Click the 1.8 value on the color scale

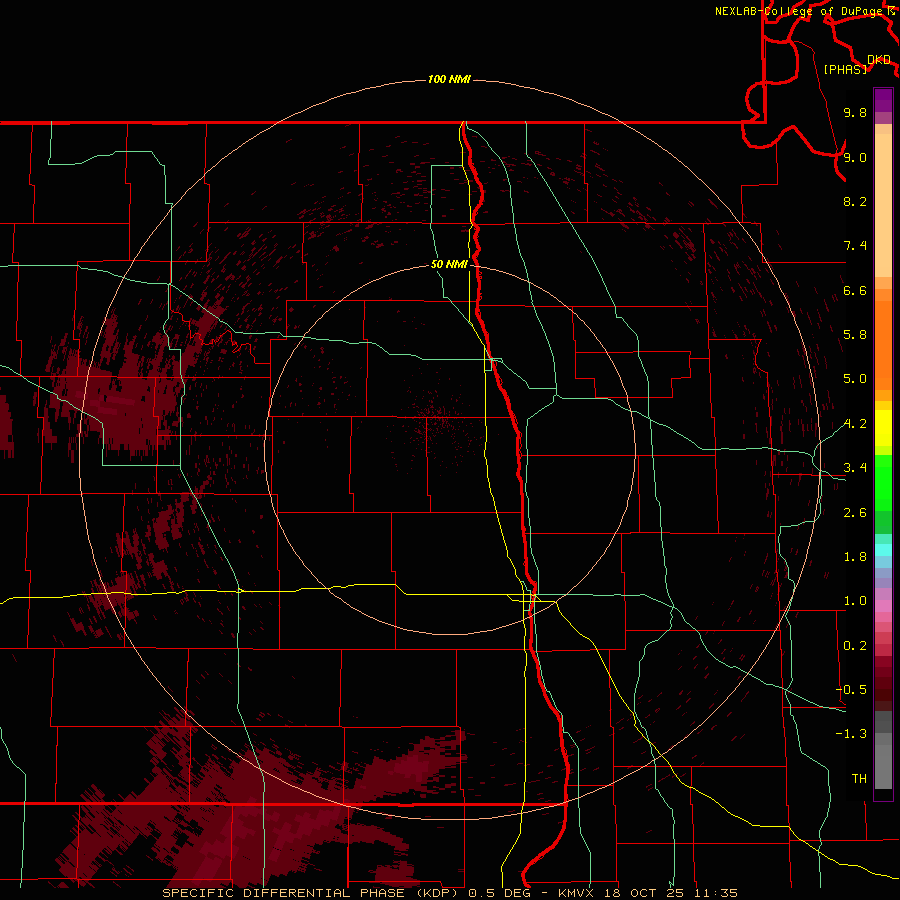coord(855,557)
